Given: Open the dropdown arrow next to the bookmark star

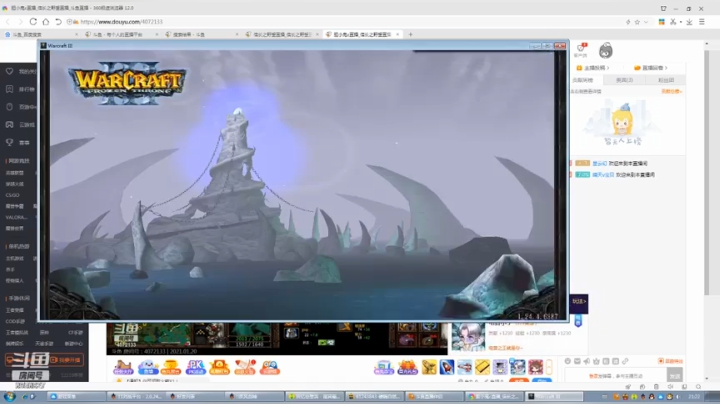Looking at the screenshot, I should (646, 22).
